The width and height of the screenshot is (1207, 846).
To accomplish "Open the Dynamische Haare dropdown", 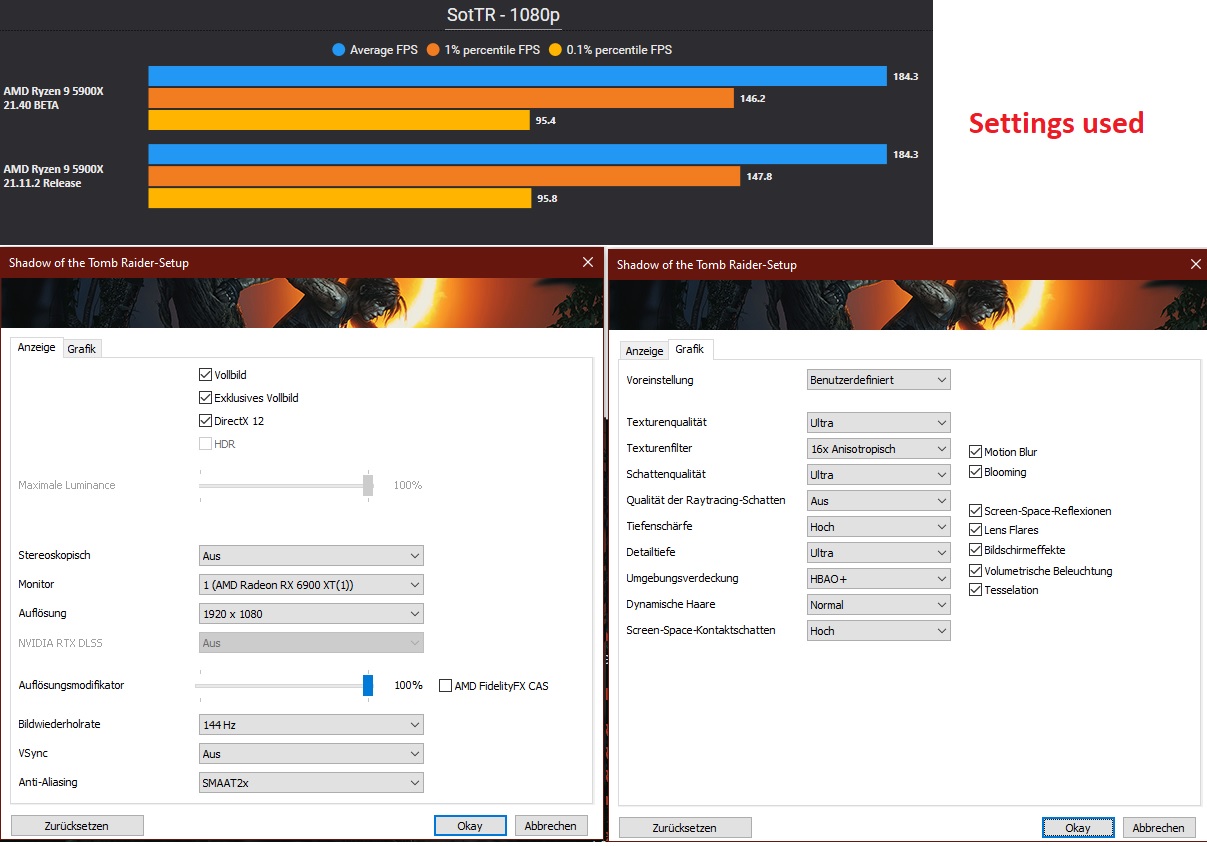I will click(x=879, y=605).
